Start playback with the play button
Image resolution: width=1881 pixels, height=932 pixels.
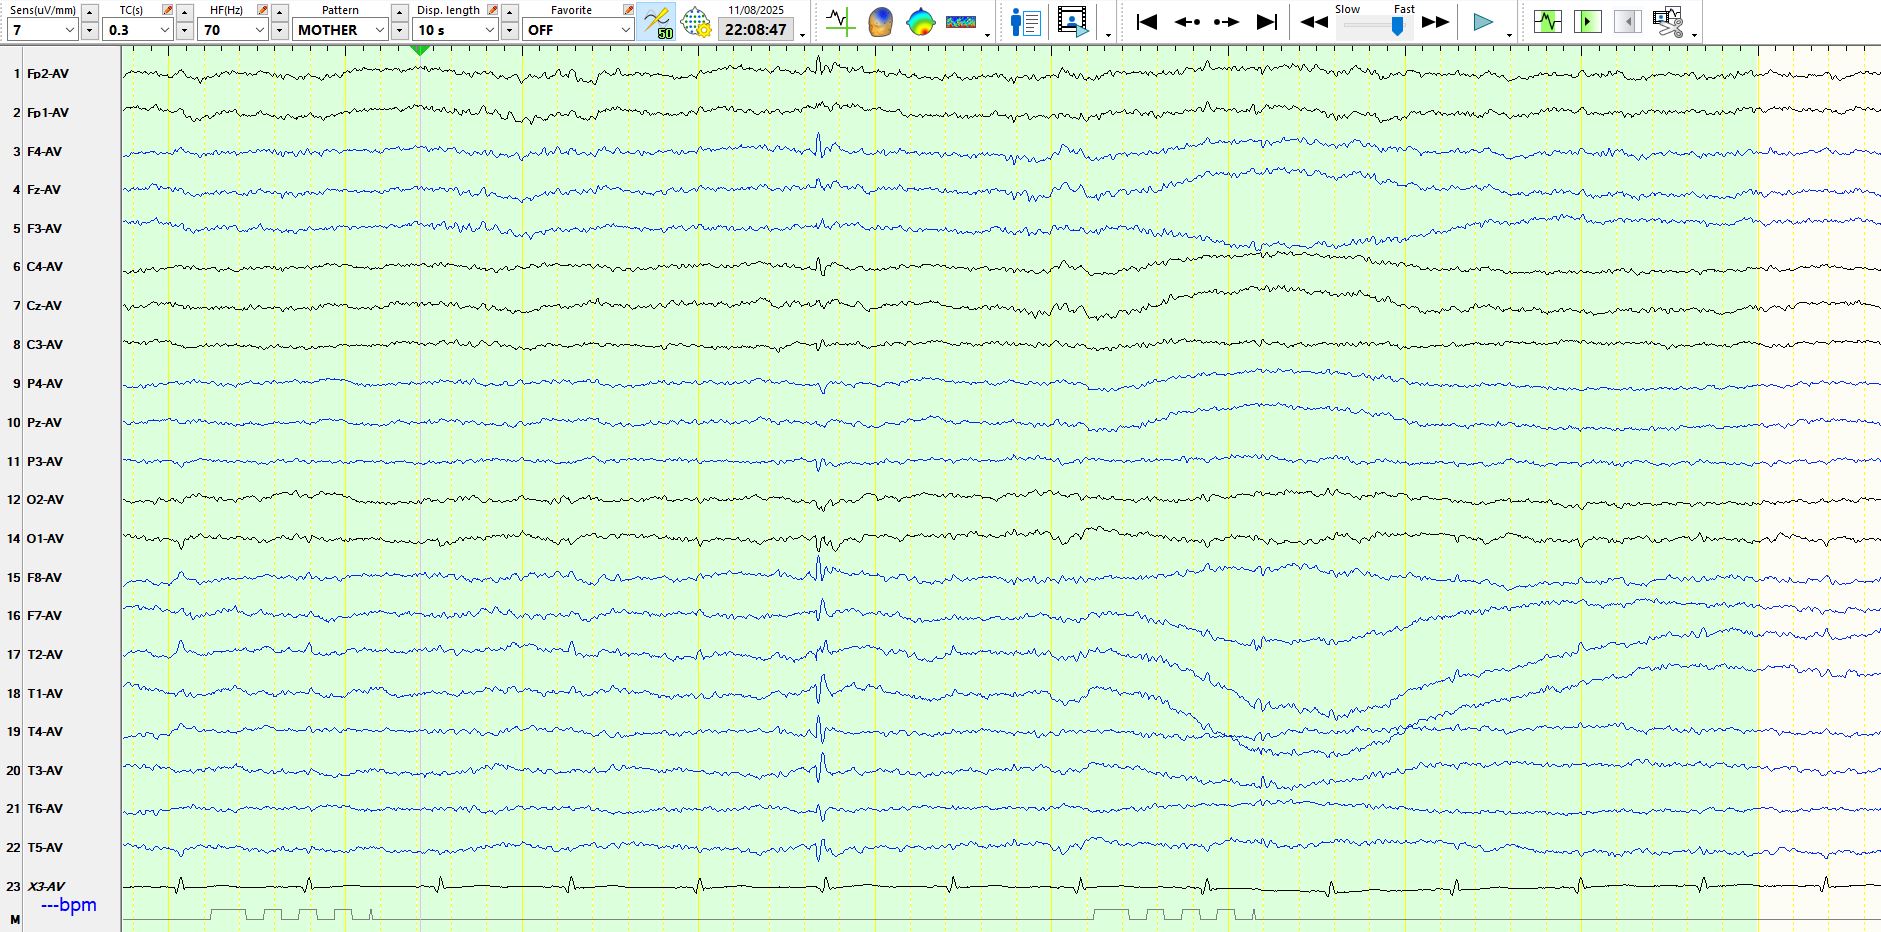(1483, 22)
